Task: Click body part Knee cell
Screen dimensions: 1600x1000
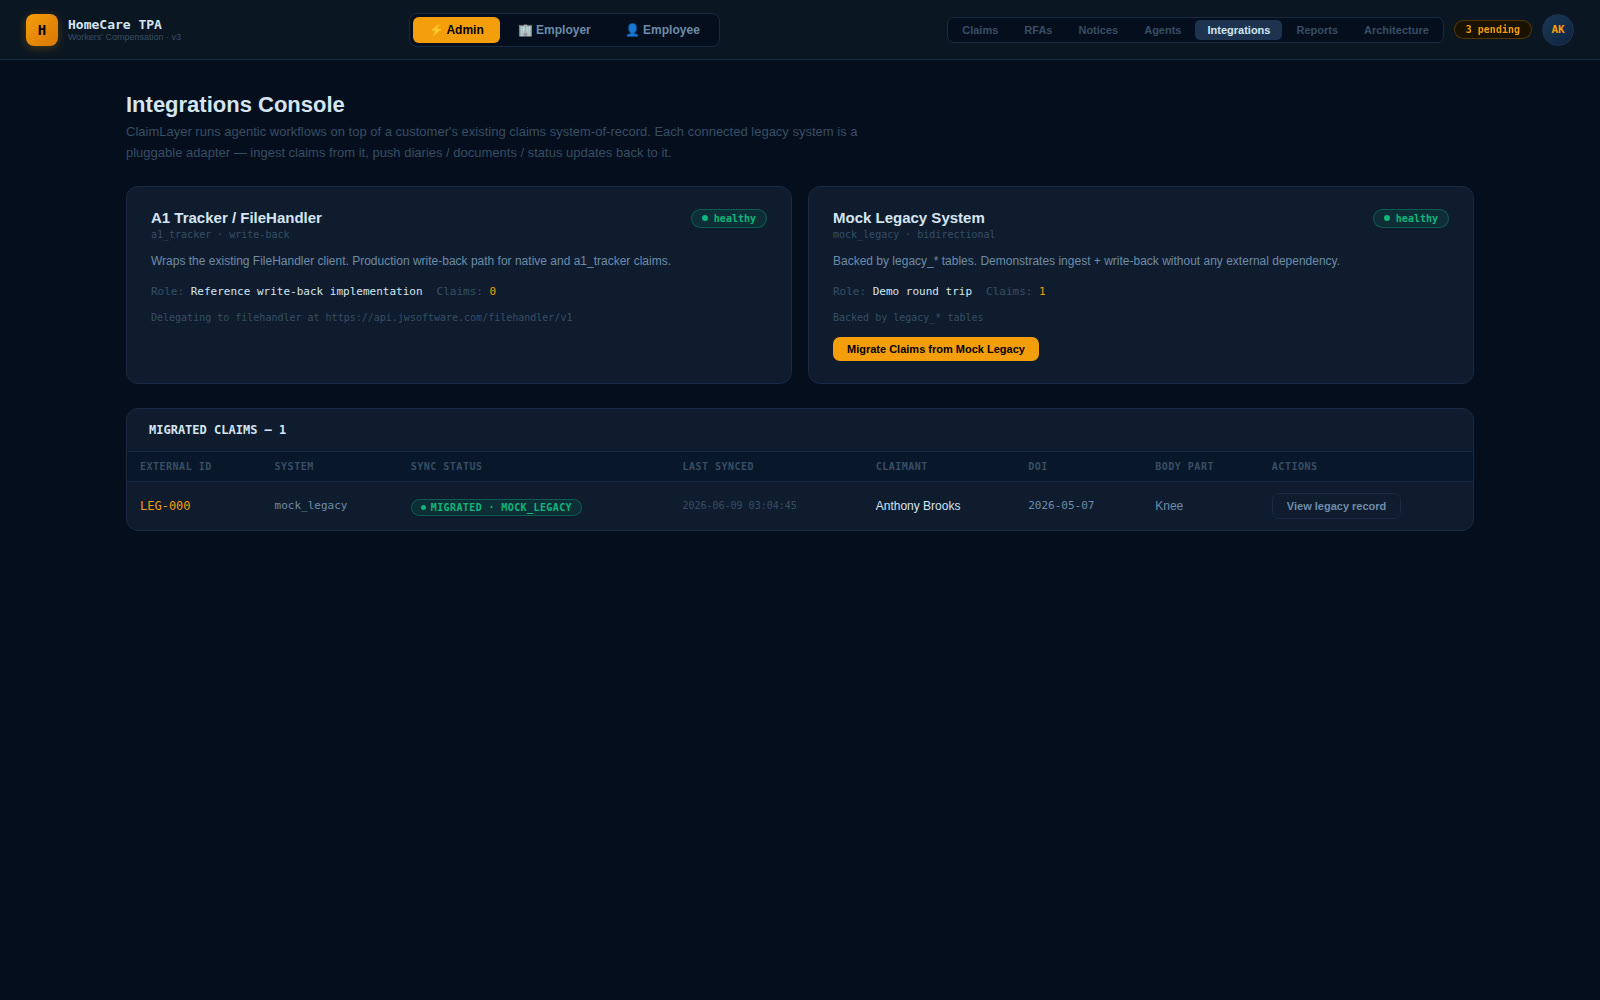Action: pyautogui.click(x=1169, y=506)
